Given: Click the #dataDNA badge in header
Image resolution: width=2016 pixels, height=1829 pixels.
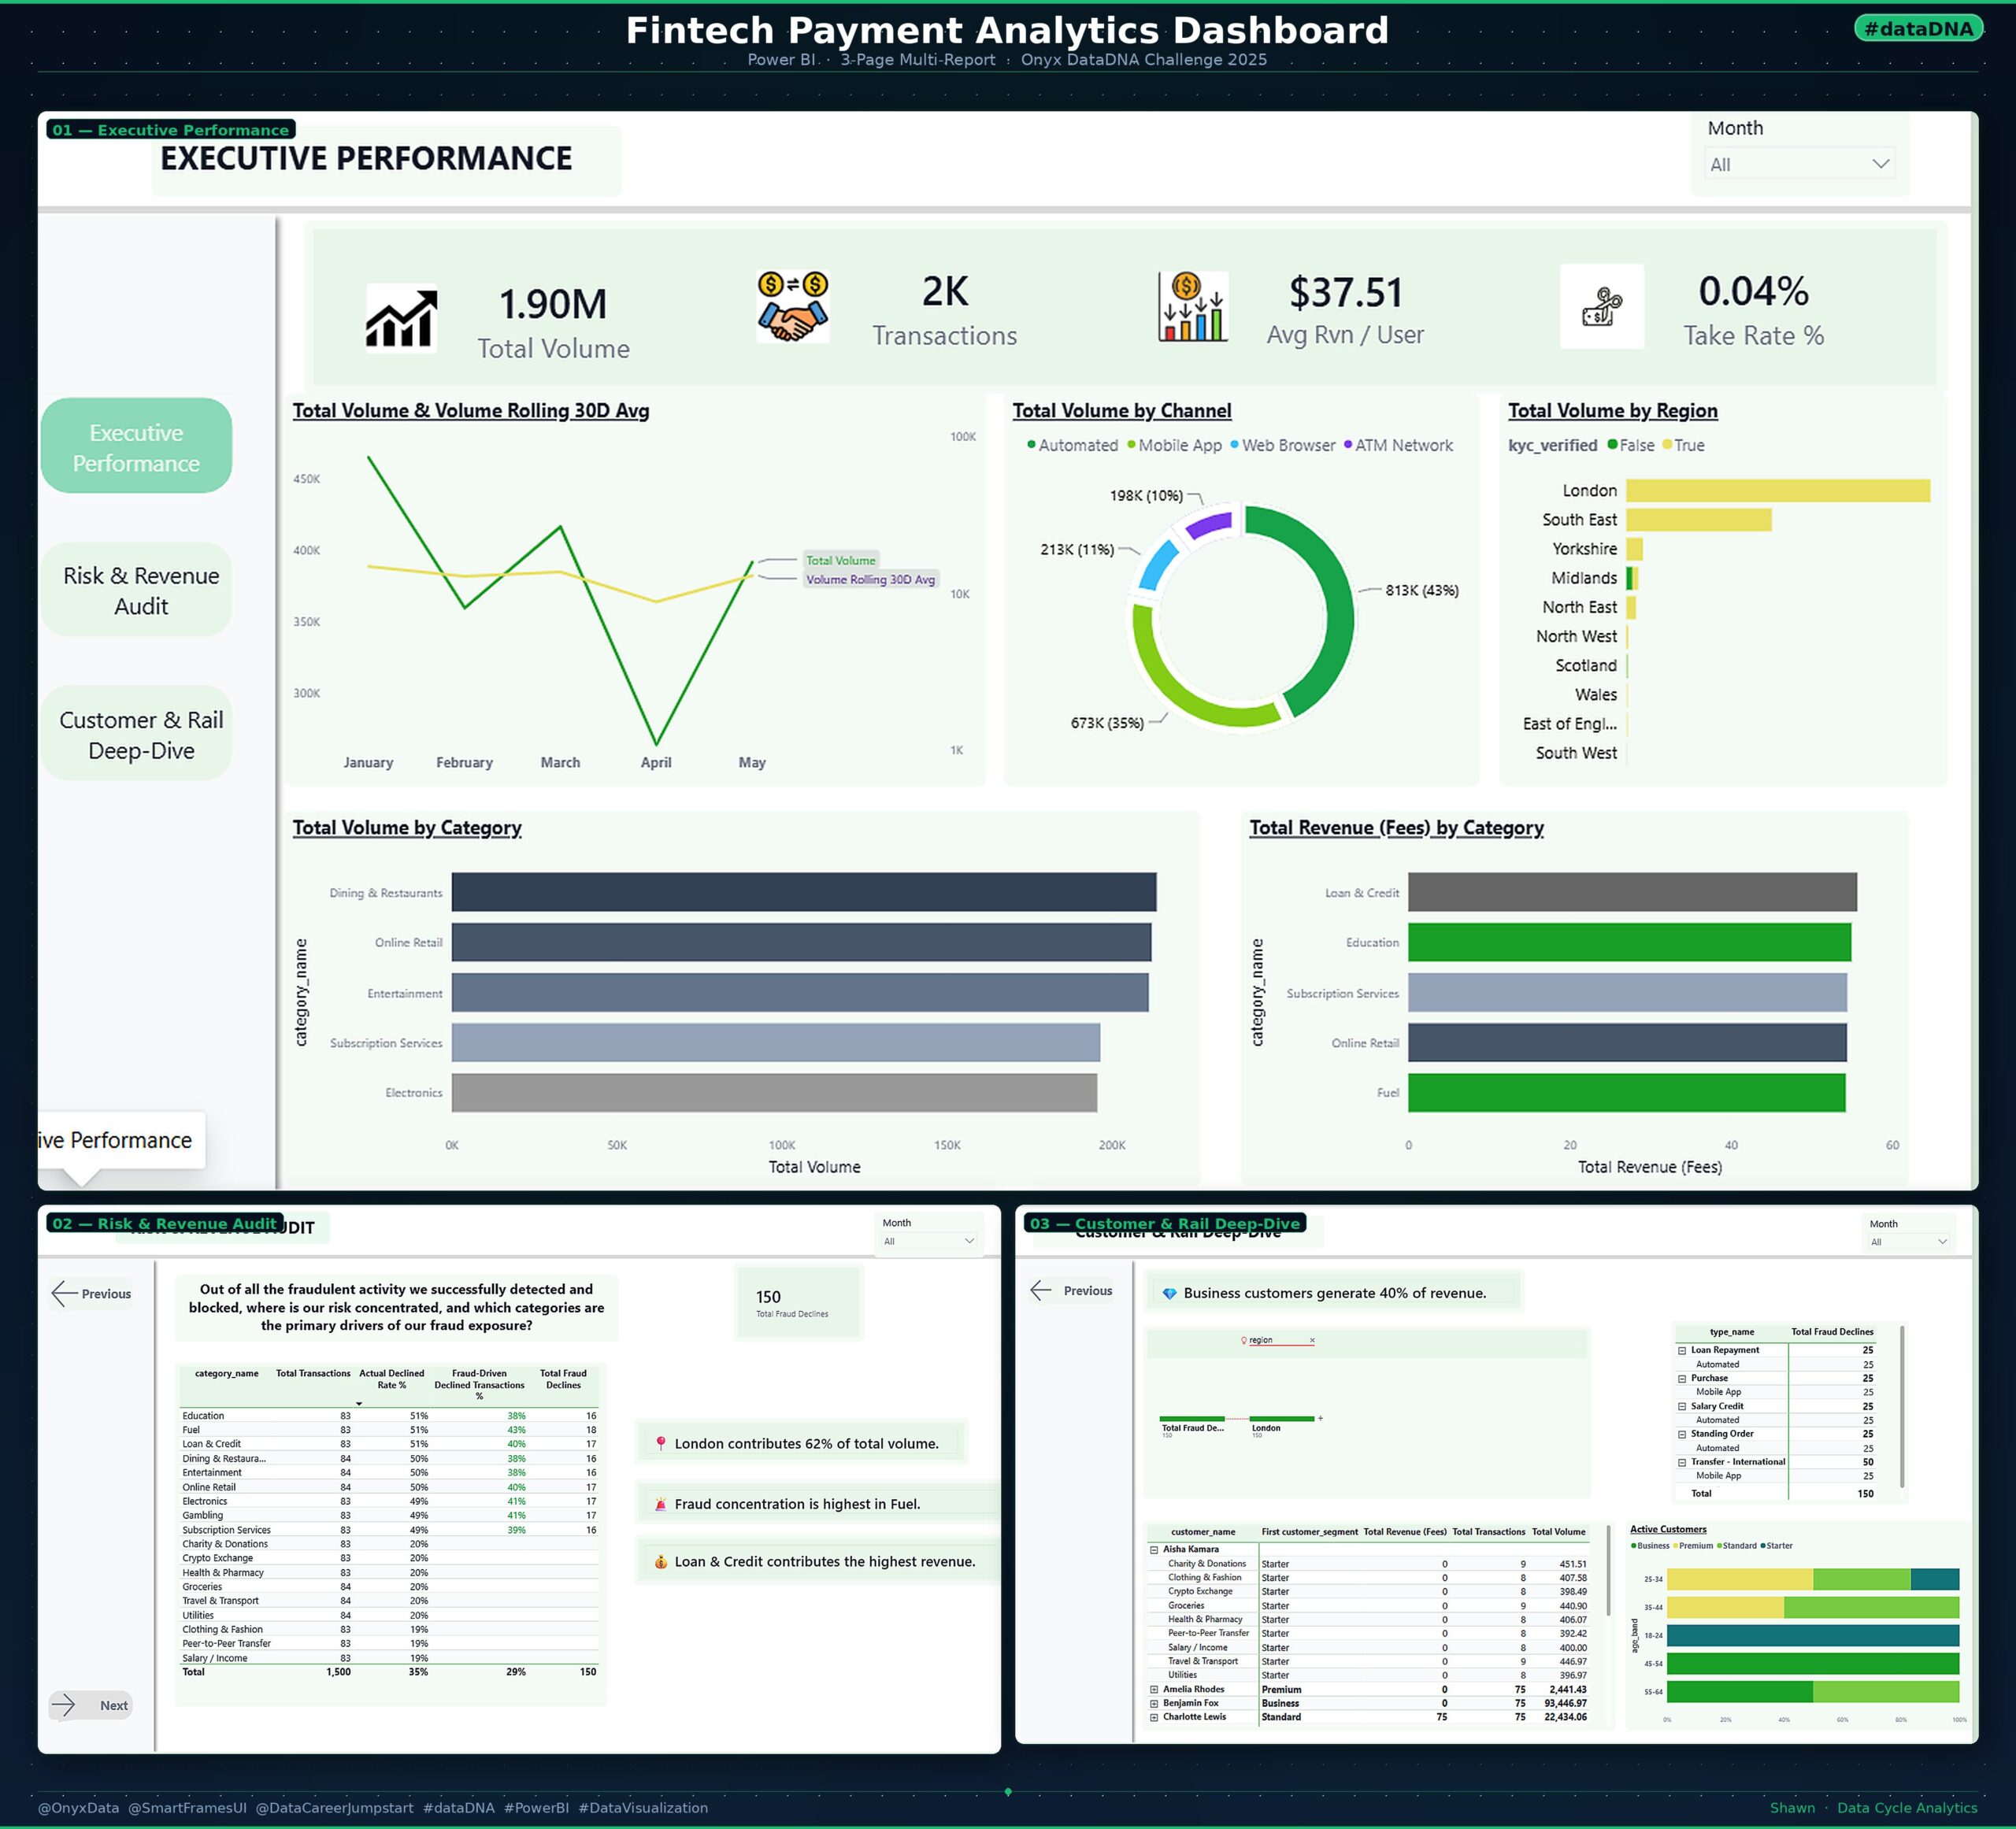Looking at the screenshot, I should (1918, 28).
